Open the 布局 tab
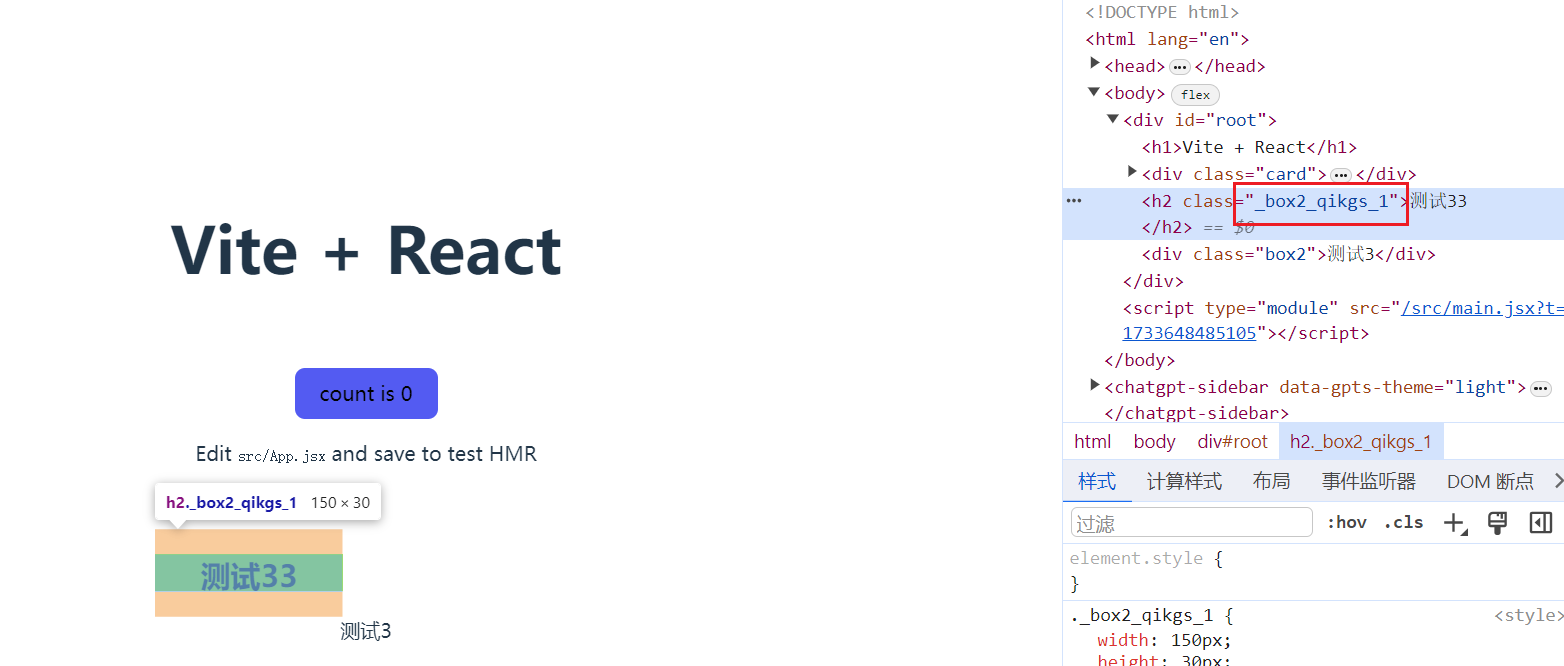 point(1271,481)
